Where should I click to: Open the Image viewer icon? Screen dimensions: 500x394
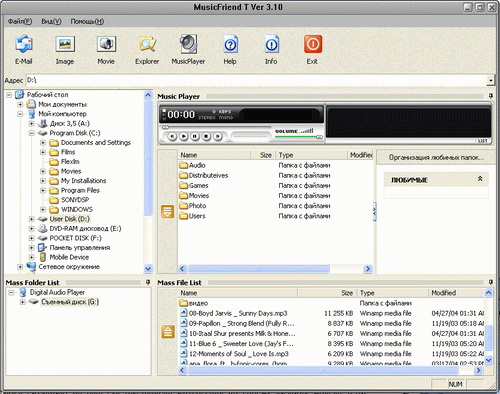(x=65, y=44)
